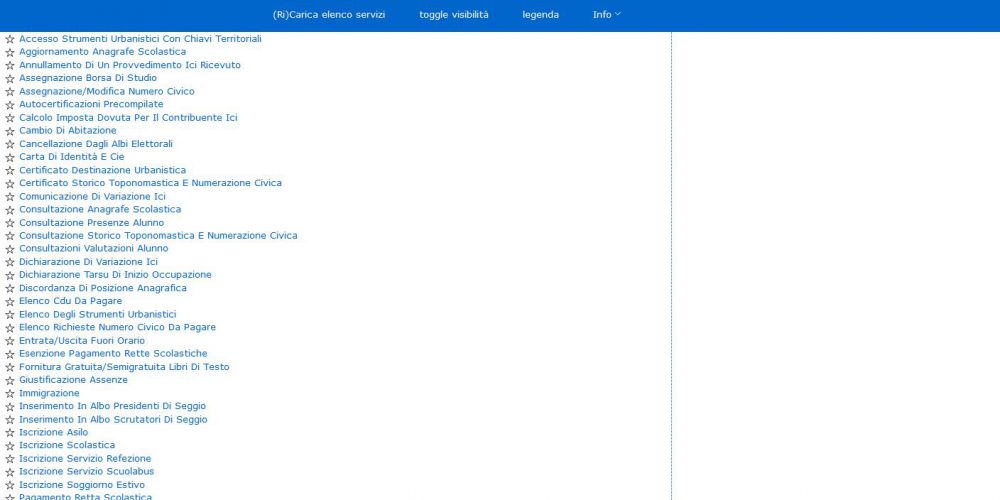Select Dichiarazione Tarsu Di Inizio Occupazione link

(115, 275)
